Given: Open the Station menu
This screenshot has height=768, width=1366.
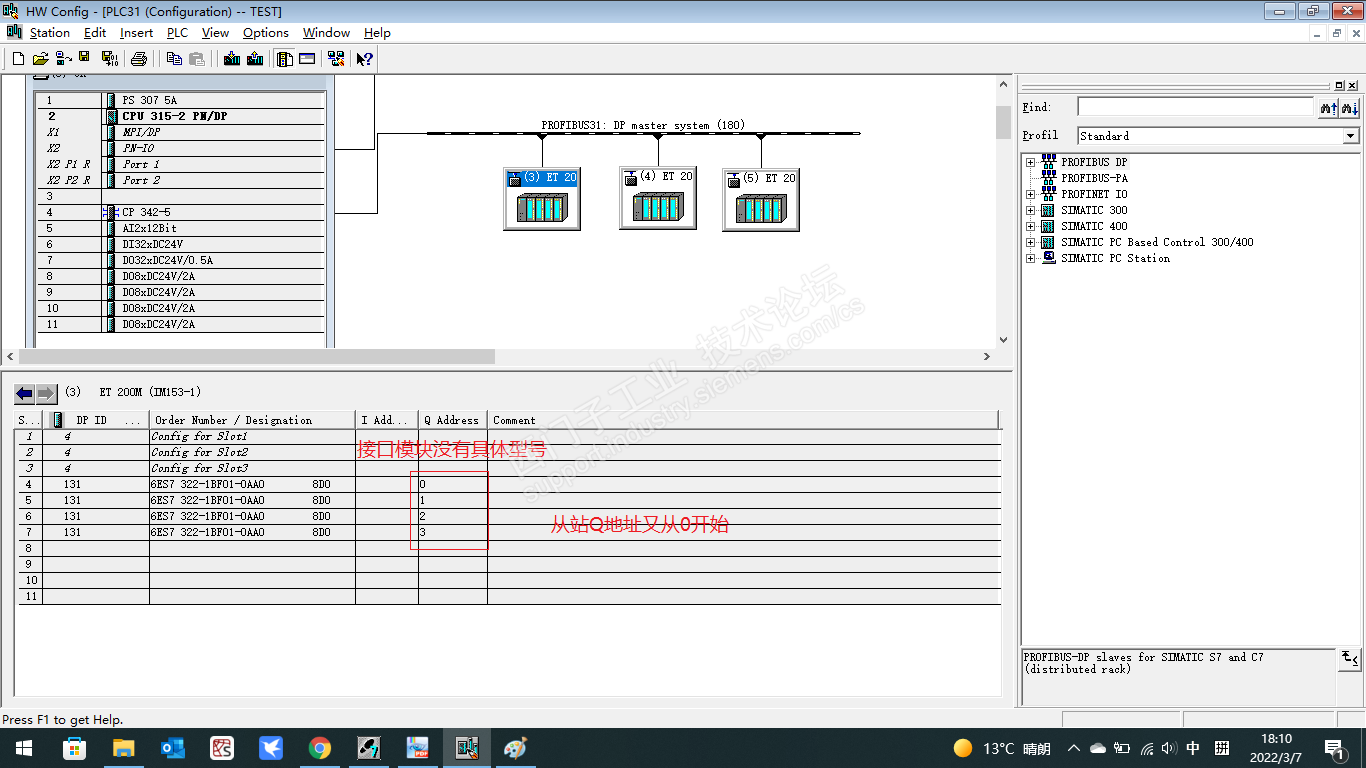Looking at the screenshot, I should click(50, 33).
